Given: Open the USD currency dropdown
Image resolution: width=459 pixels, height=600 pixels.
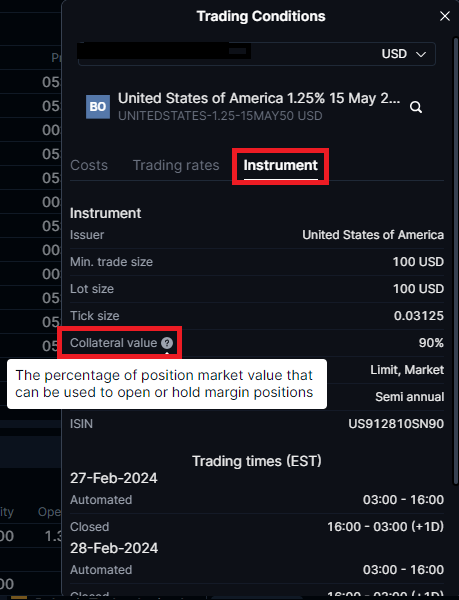Looking at the screenshot, I should click(x=404, y=54).
